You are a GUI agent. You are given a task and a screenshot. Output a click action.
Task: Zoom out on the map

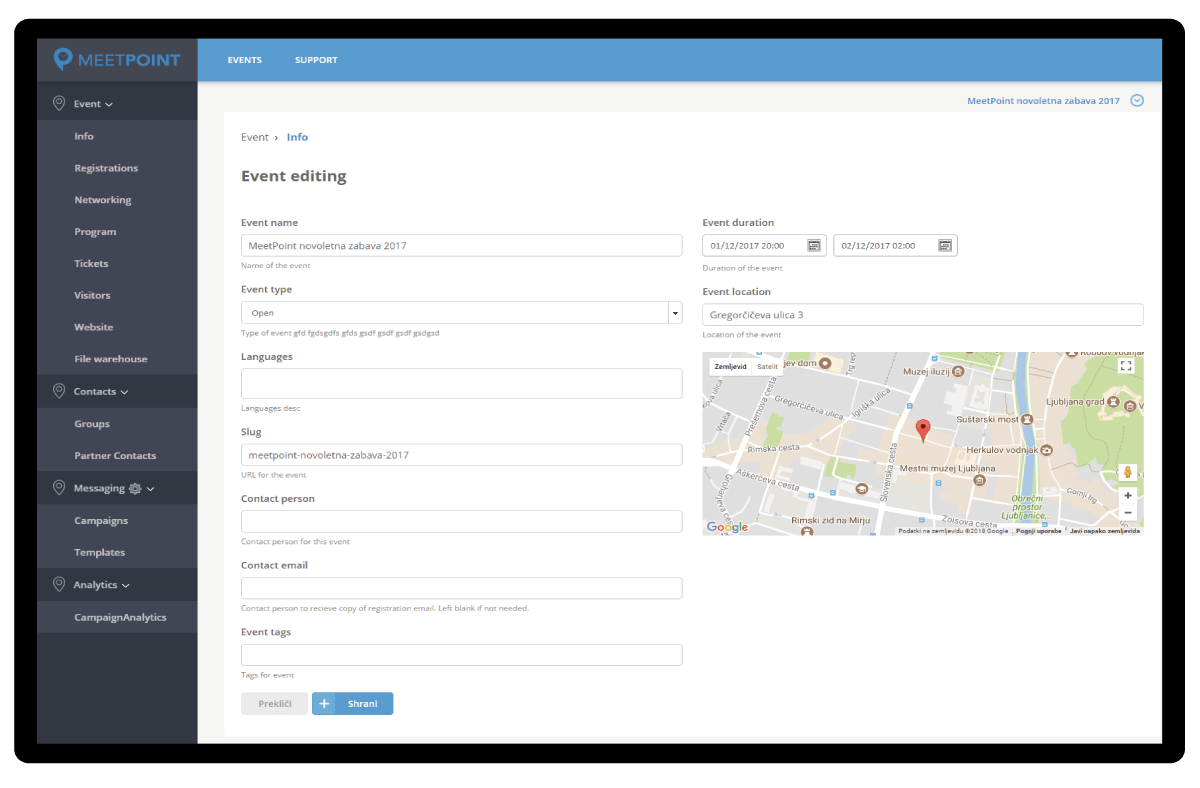[x=1128, y=512]
